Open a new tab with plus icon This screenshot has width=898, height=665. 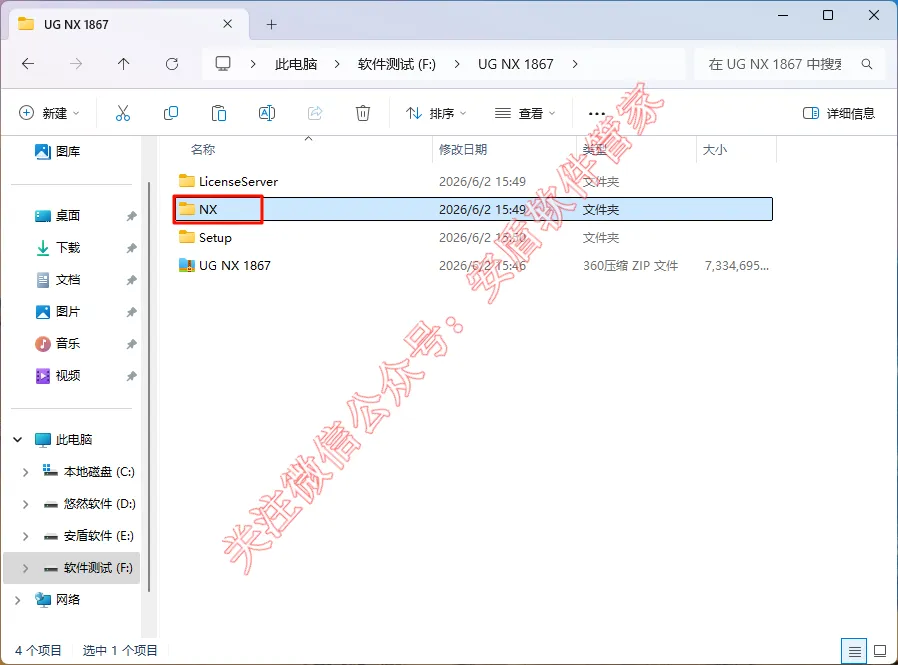tap(271, 25)
